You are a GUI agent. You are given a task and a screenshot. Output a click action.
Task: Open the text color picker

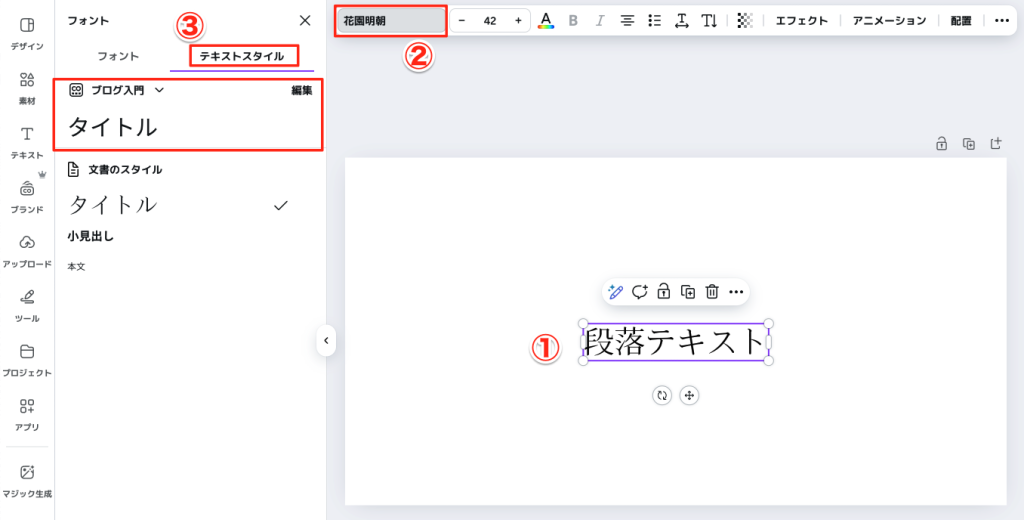[546, 20]
